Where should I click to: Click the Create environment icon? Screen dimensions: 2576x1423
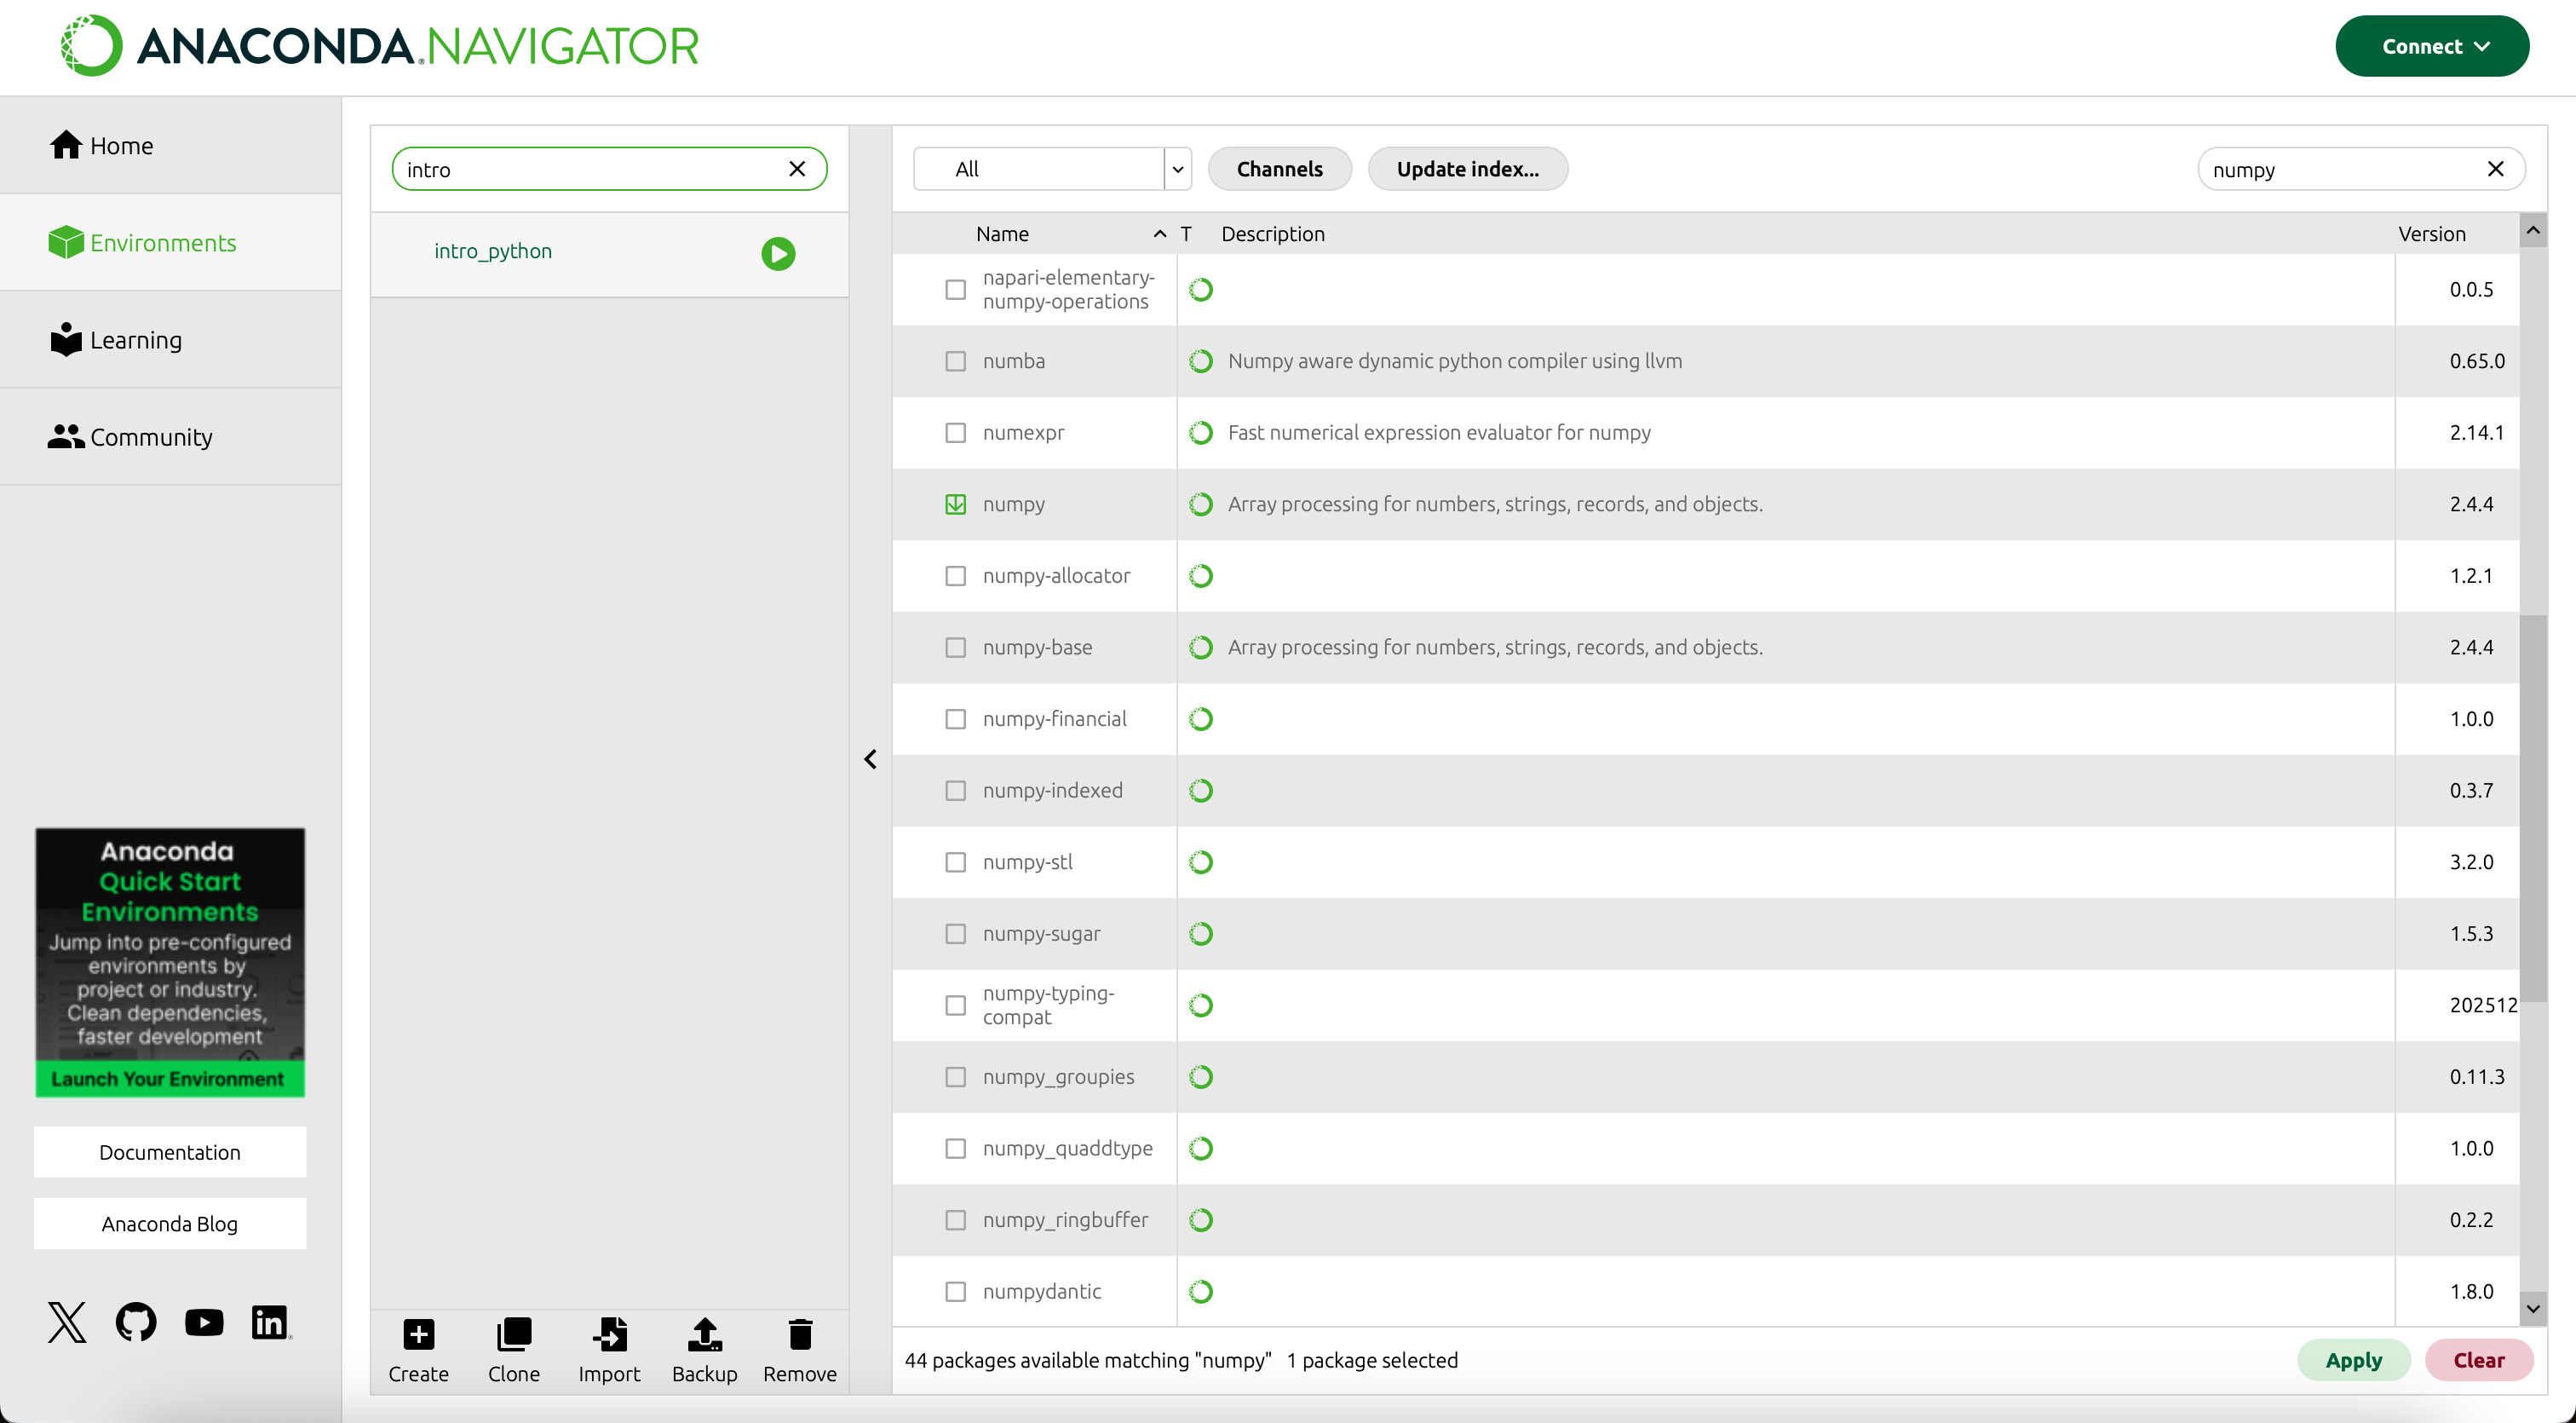(x=418, y=1335)
